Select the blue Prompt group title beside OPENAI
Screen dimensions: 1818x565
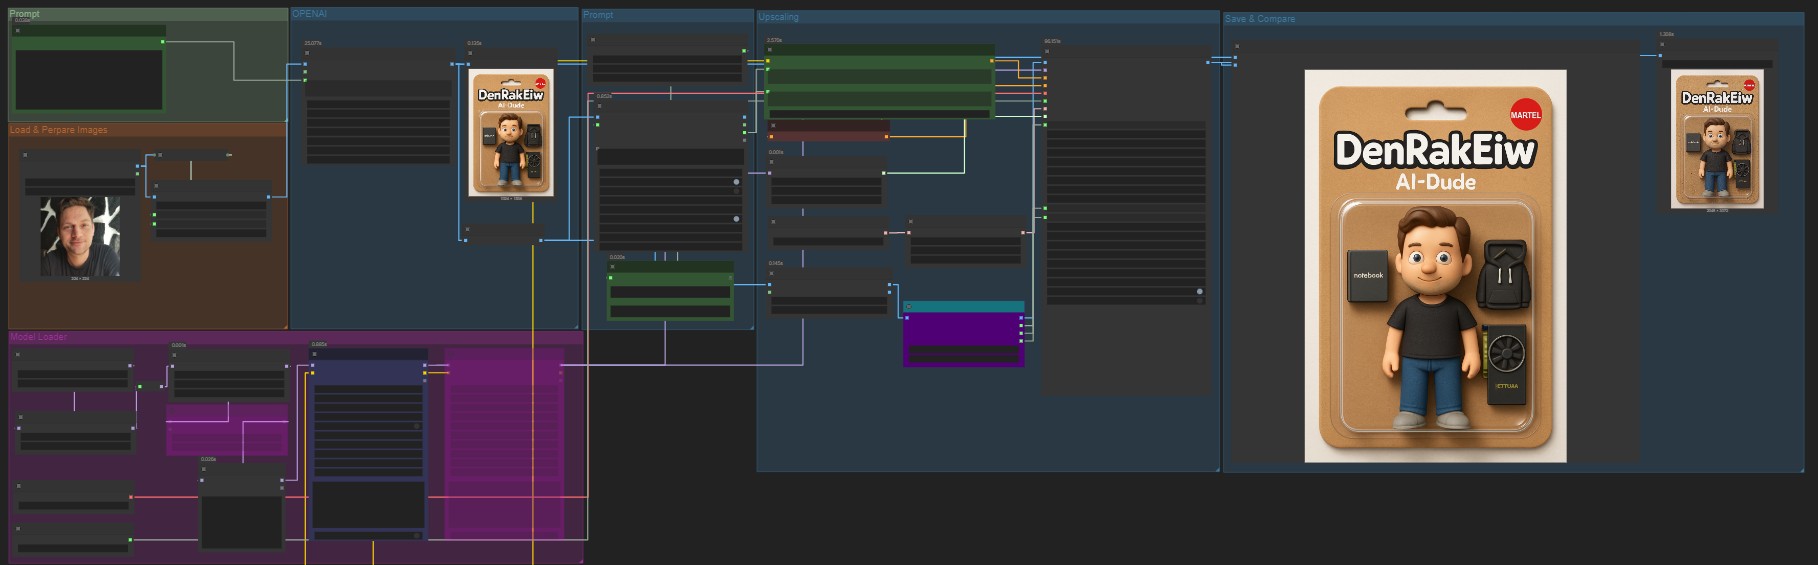(x=598, y=15)
